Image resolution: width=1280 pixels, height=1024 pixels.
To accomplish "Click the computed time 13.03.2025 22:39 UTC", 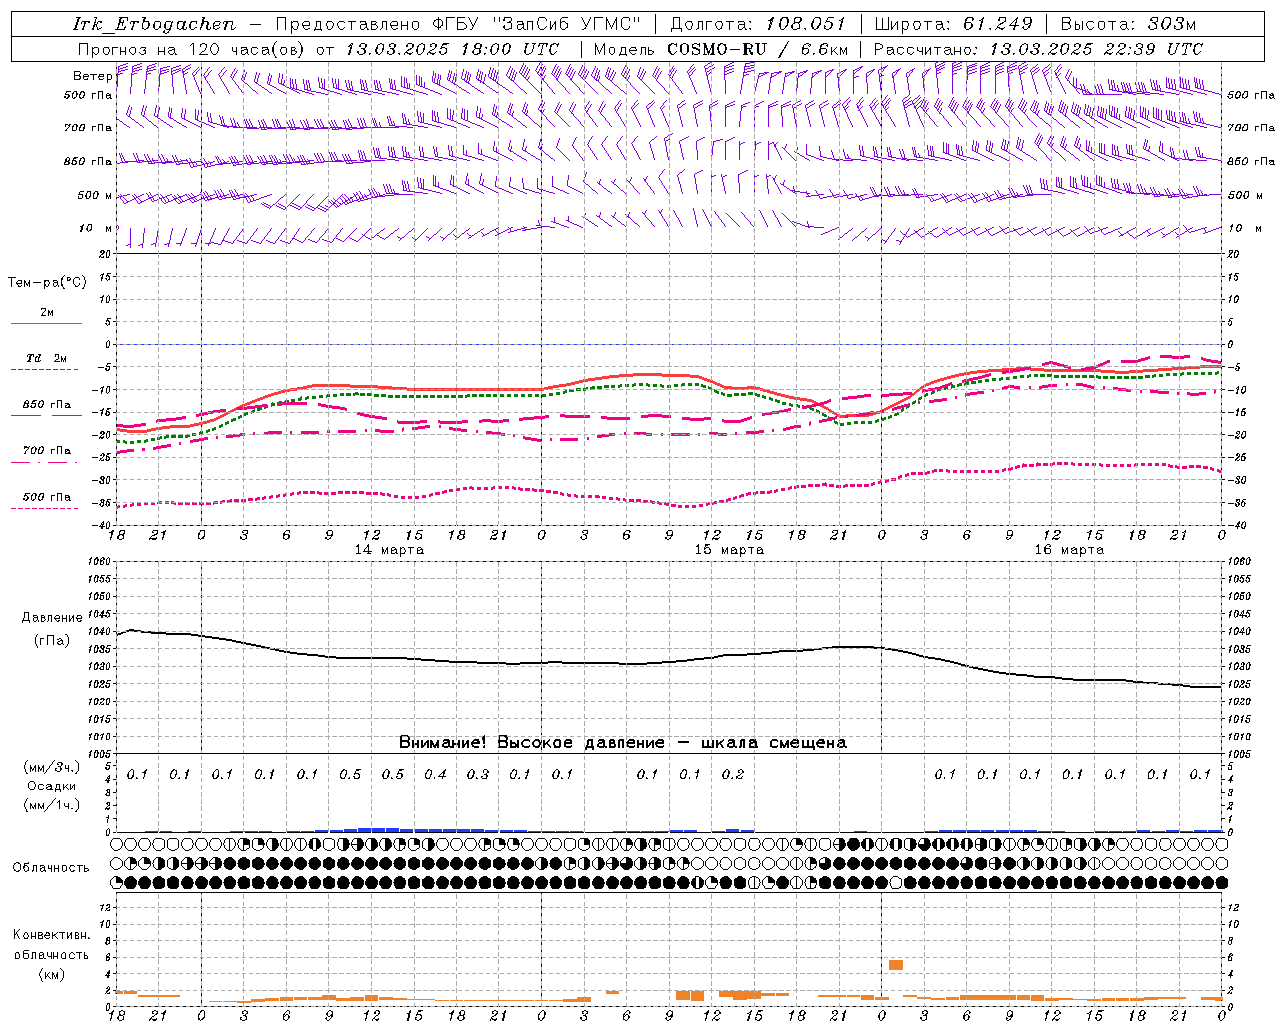I will coord(1095,49).
